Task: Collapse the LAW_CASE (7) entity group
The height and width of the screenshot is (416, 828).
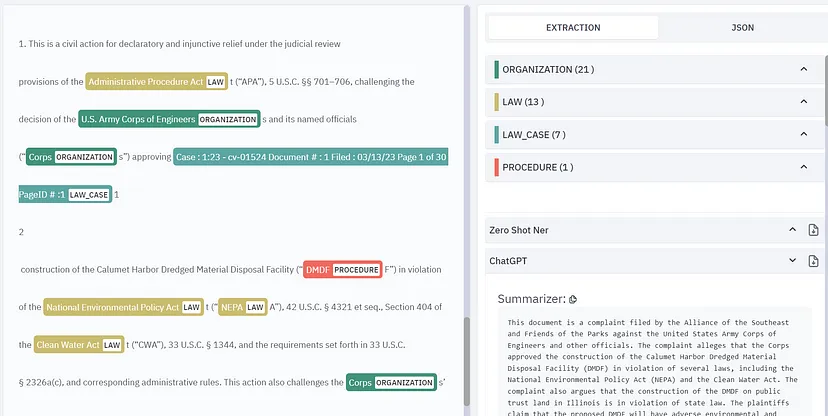Action: pos(804,134)
